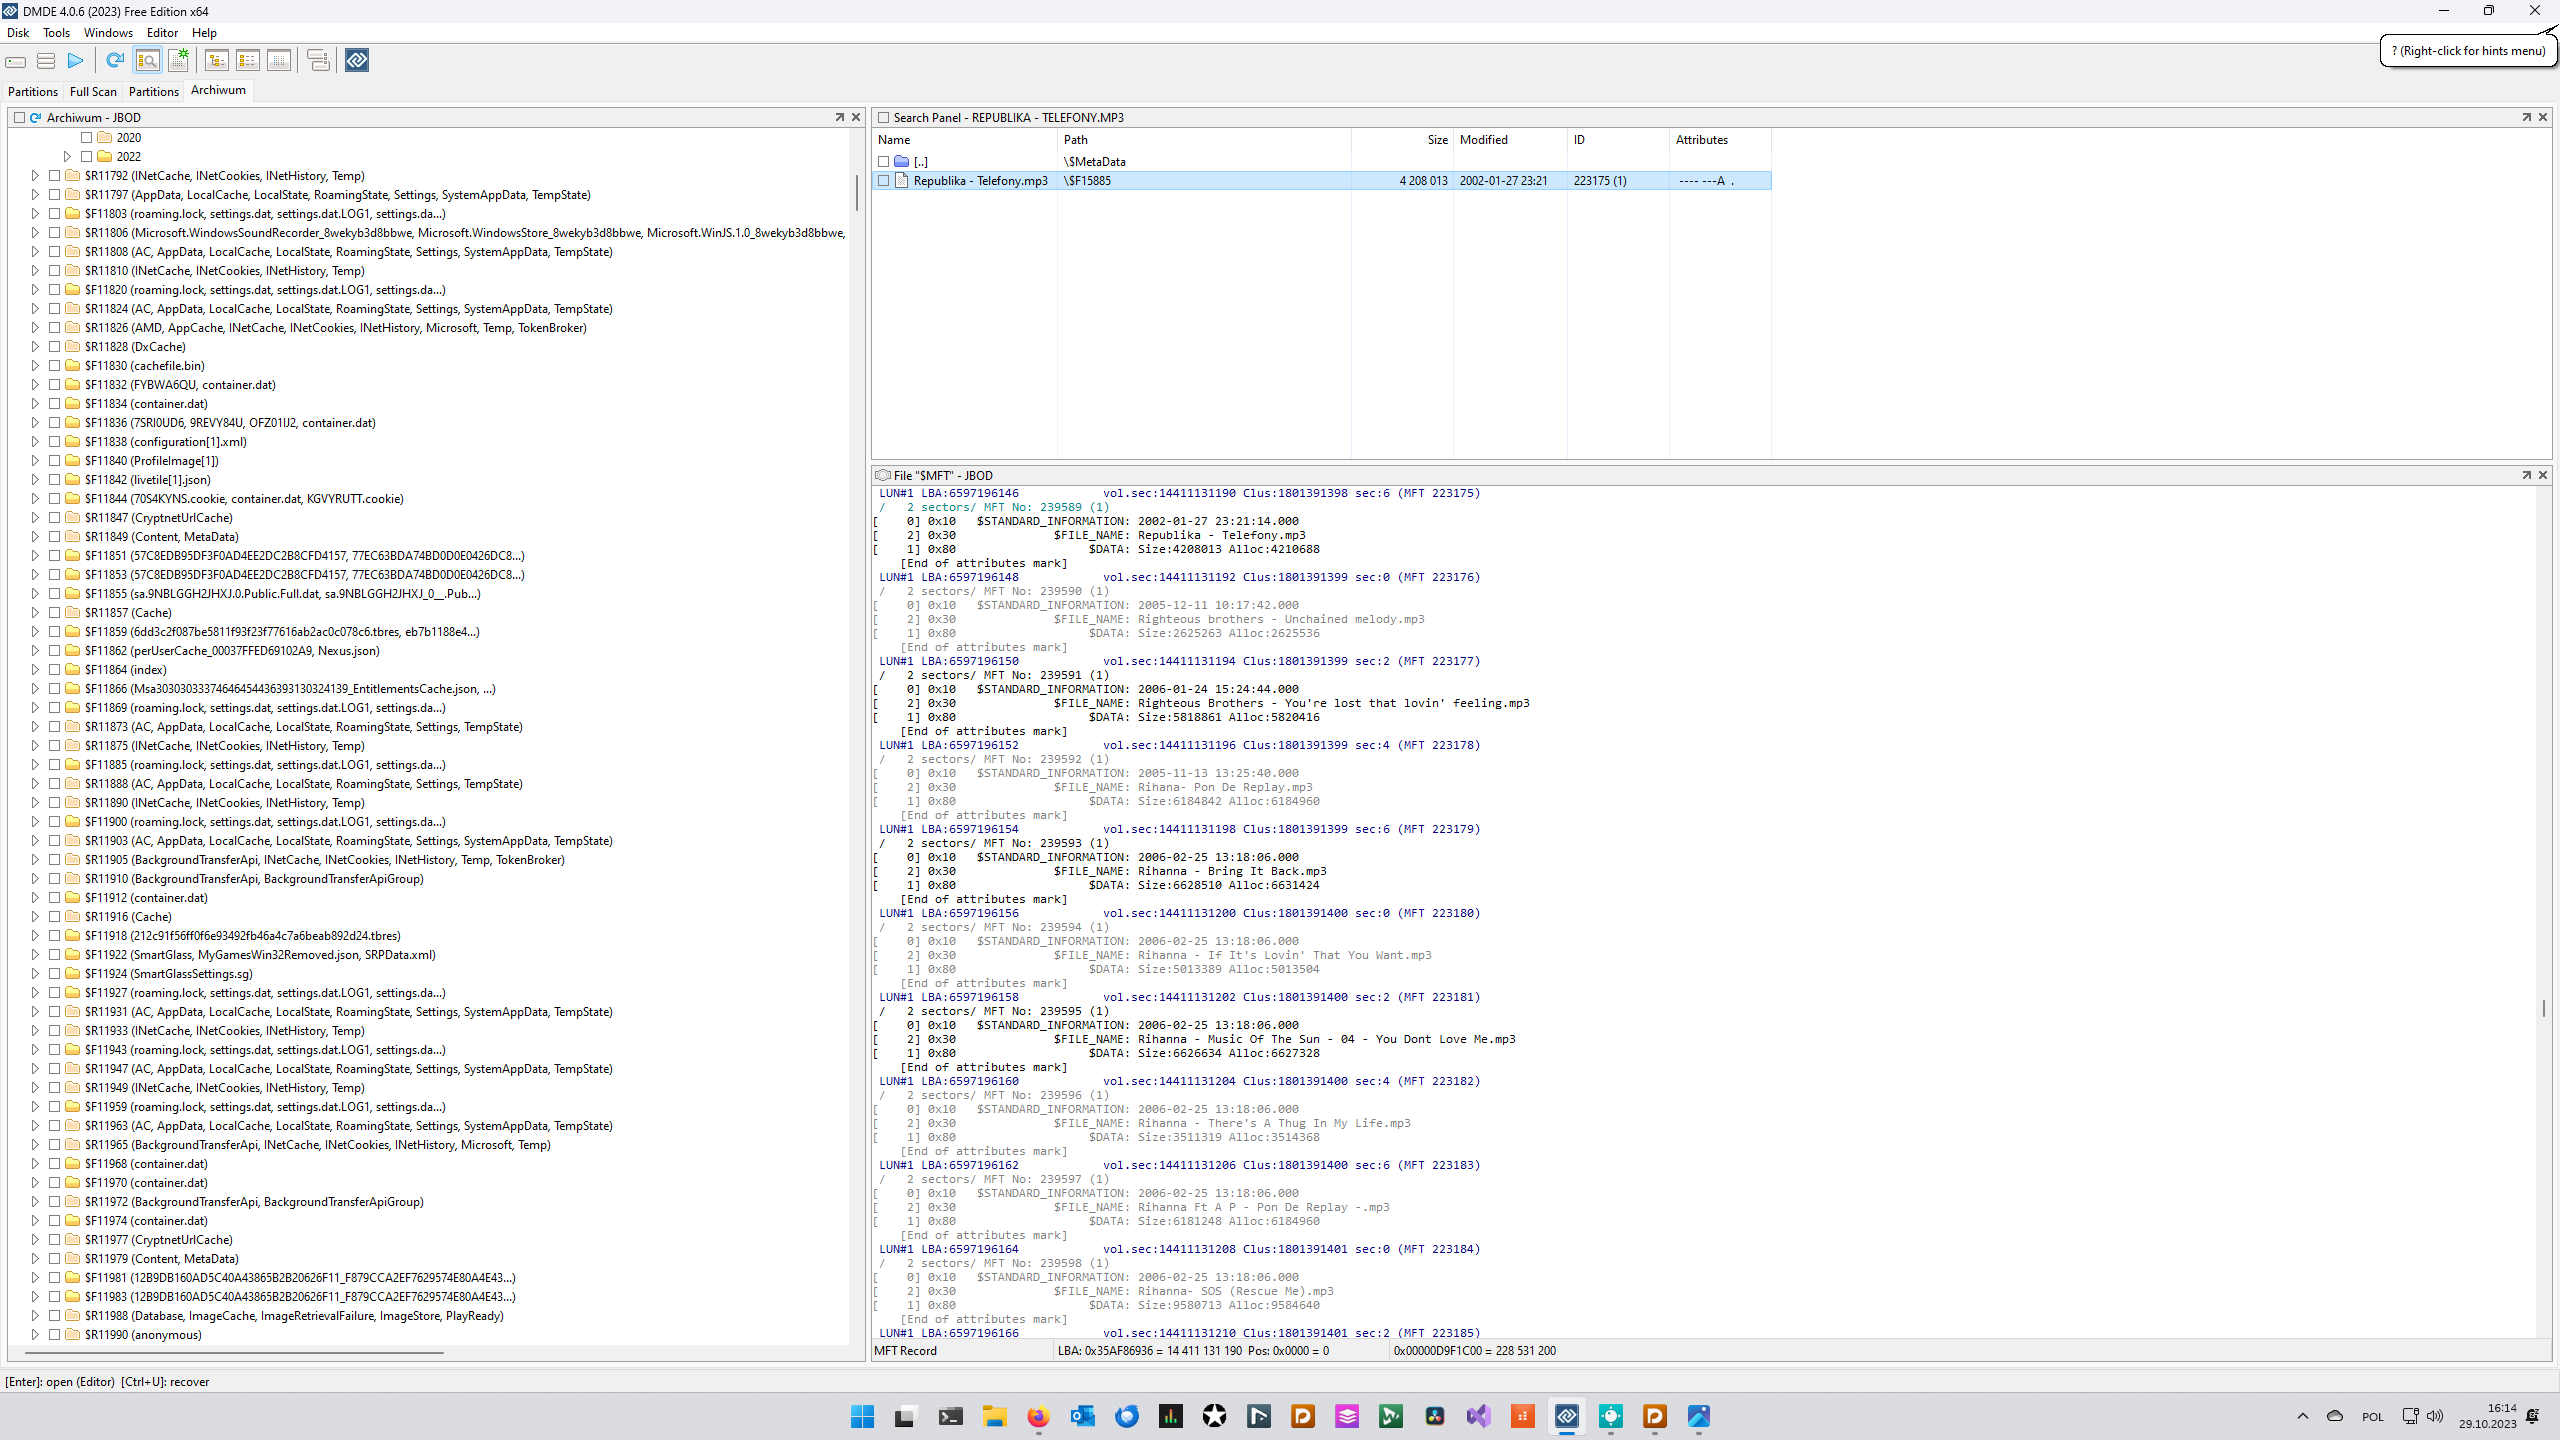Click the dotted grid view toolbar icon
The width and height of the screenshot is (2560, 1440).
tap(279, 61)
